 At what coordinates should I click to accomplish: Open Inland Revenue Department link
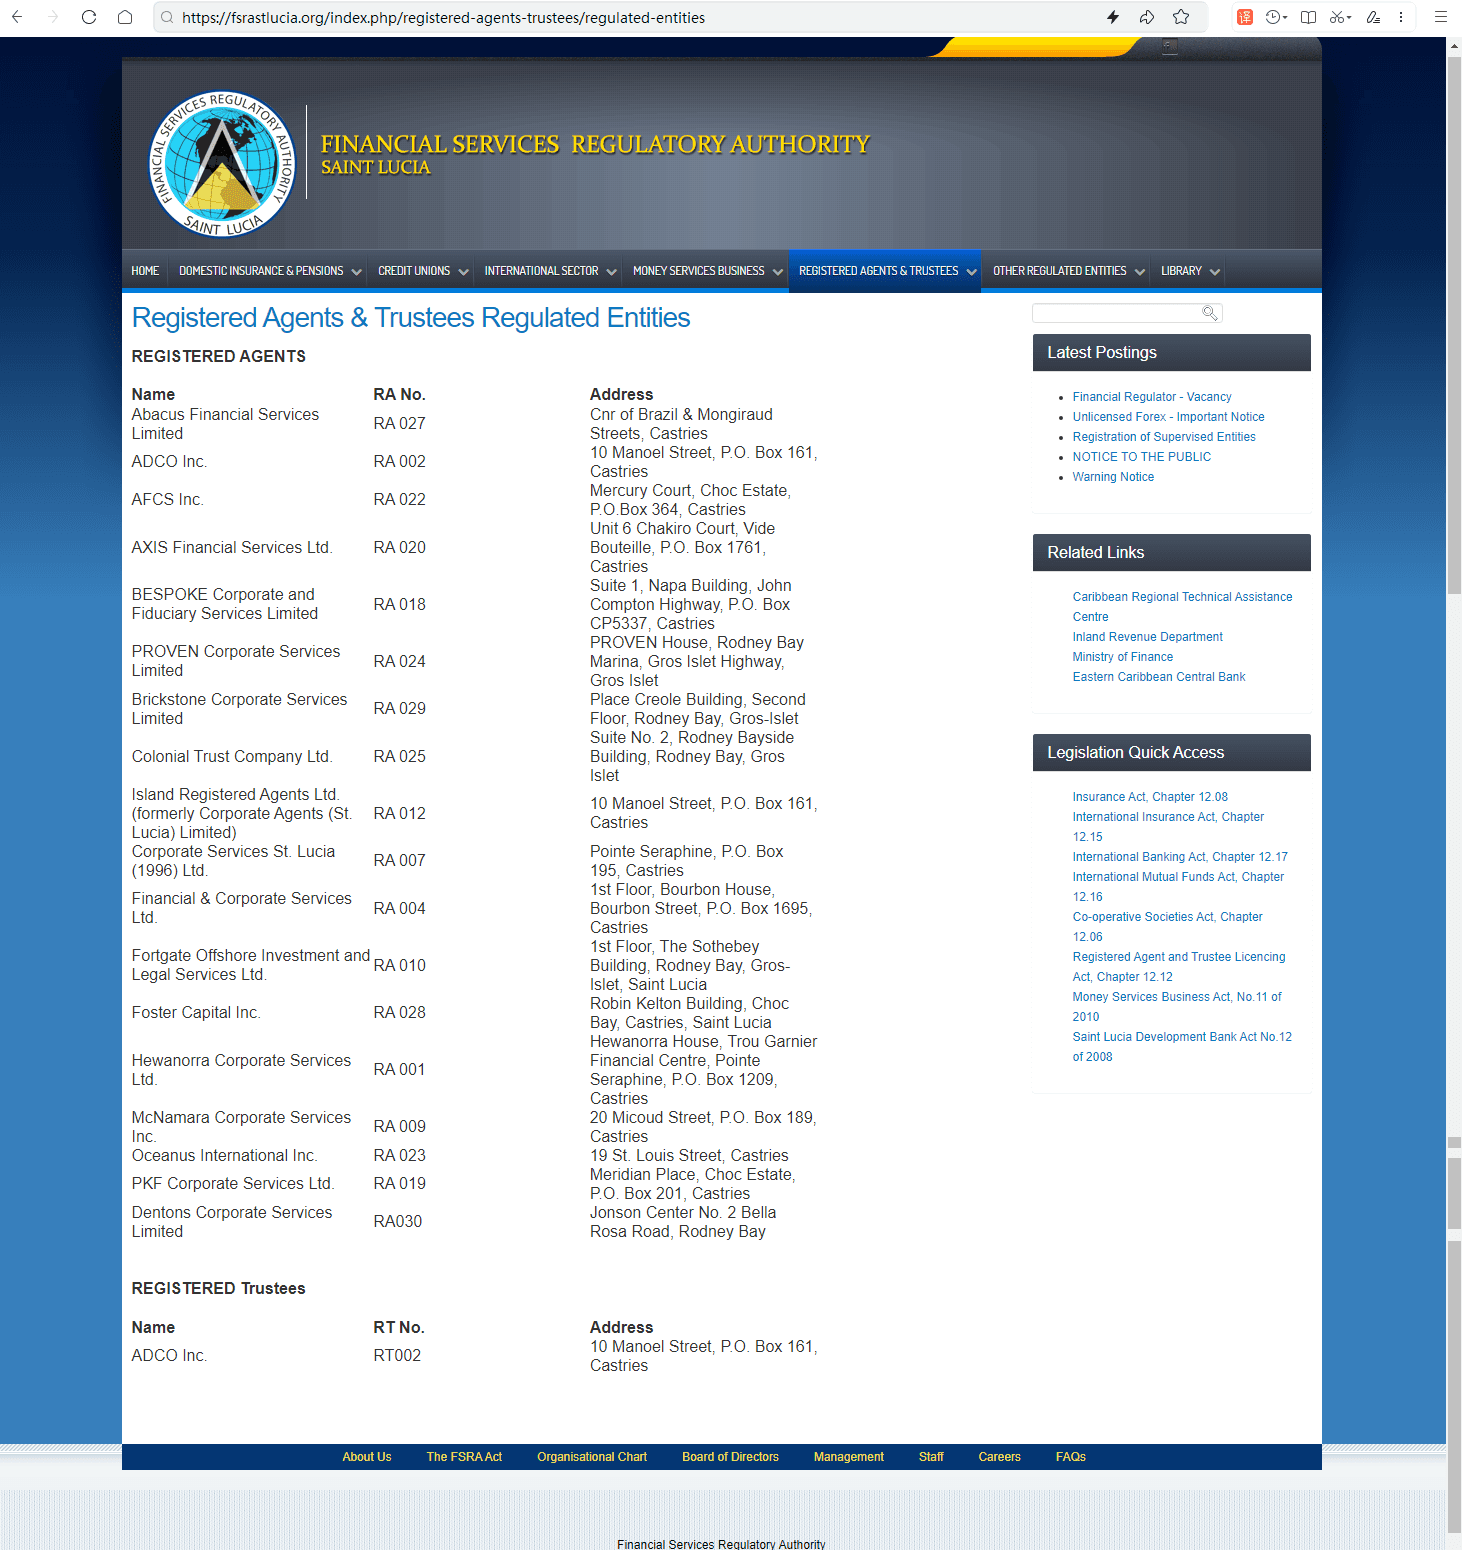tap(1147, 637)
